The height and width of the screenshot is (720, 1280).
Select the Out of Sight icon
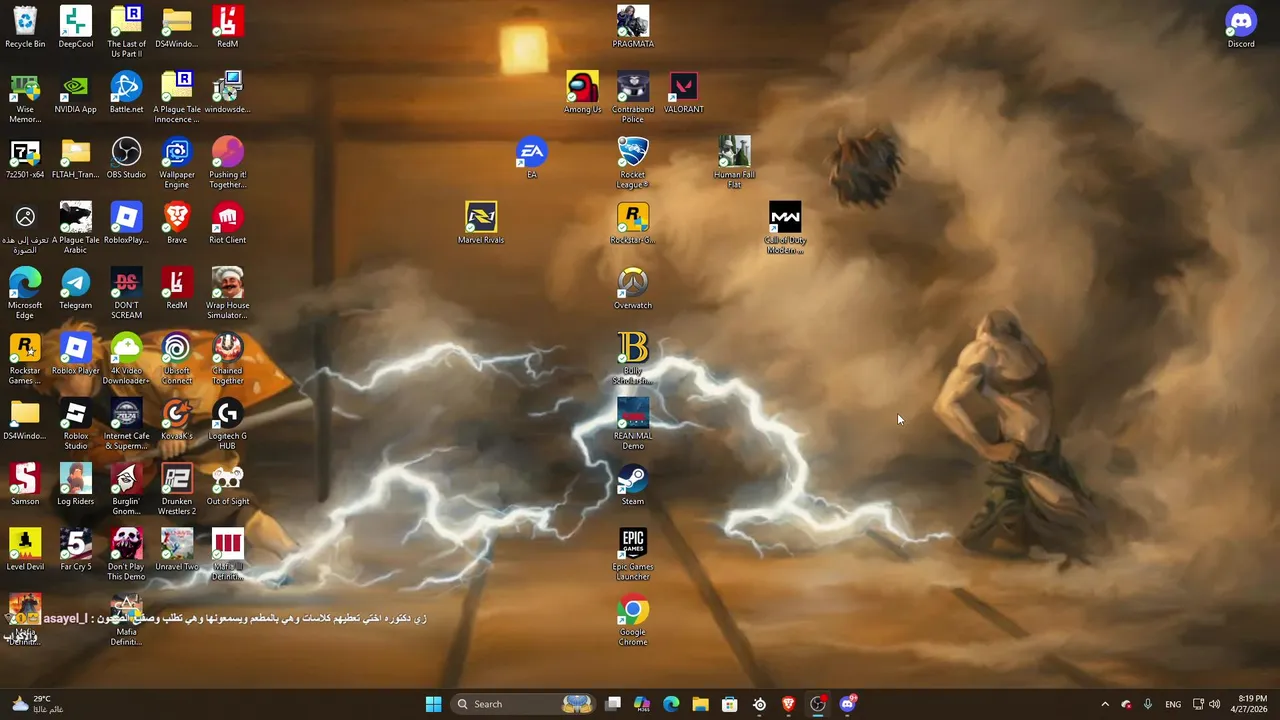click(x=227, y=484)
